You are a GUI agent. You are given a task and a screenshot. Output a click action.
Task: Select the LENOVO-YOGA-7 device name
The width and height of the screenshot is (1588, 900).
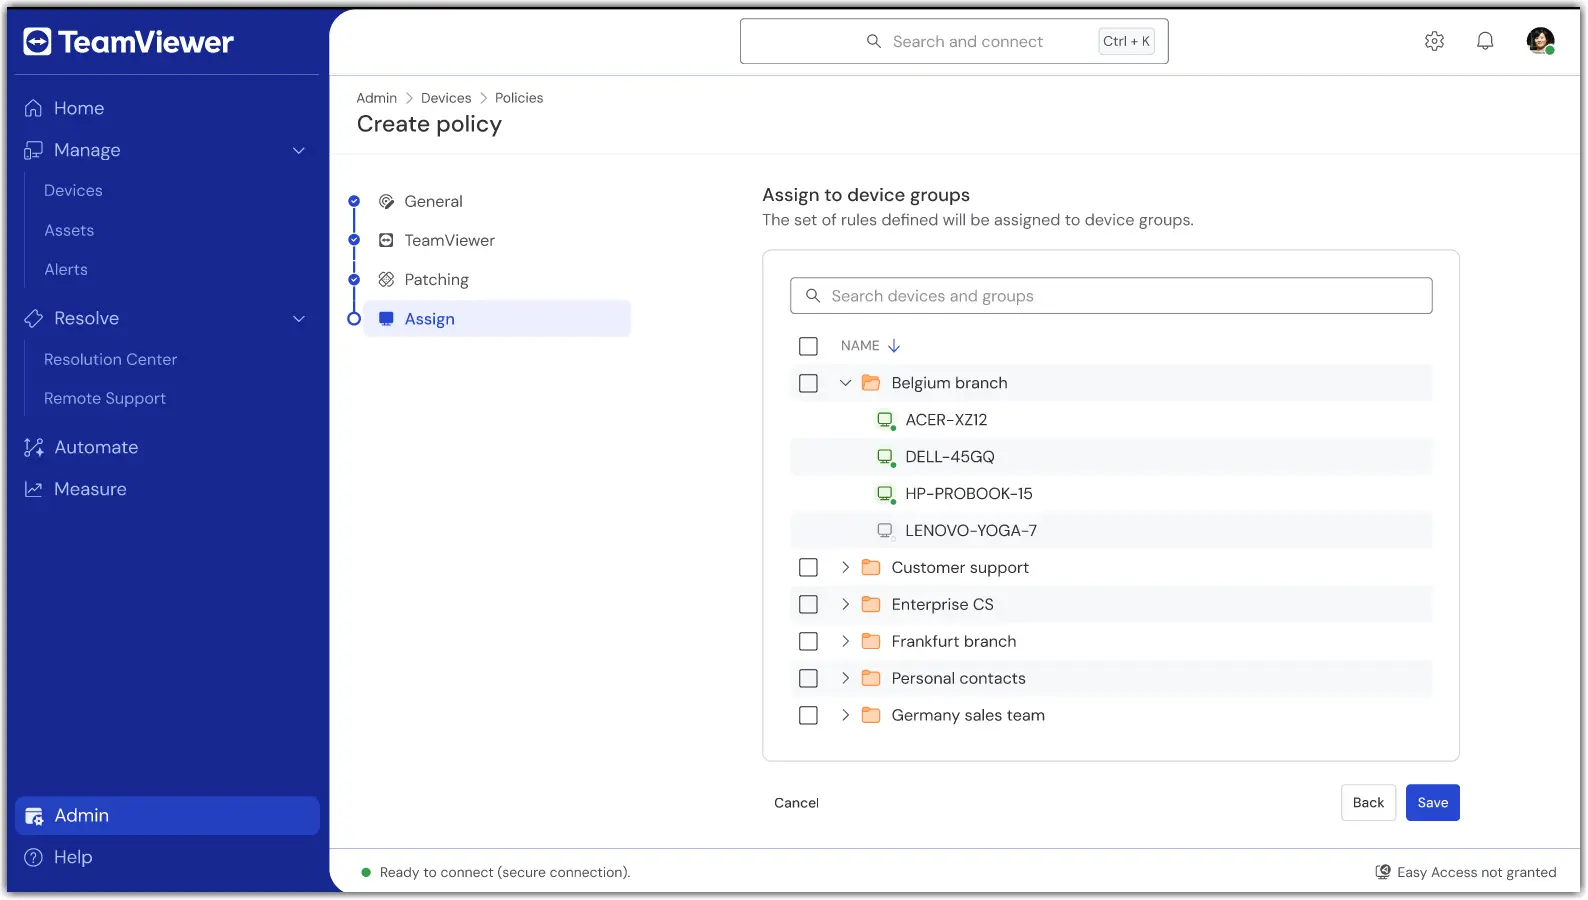coord(971,531)
